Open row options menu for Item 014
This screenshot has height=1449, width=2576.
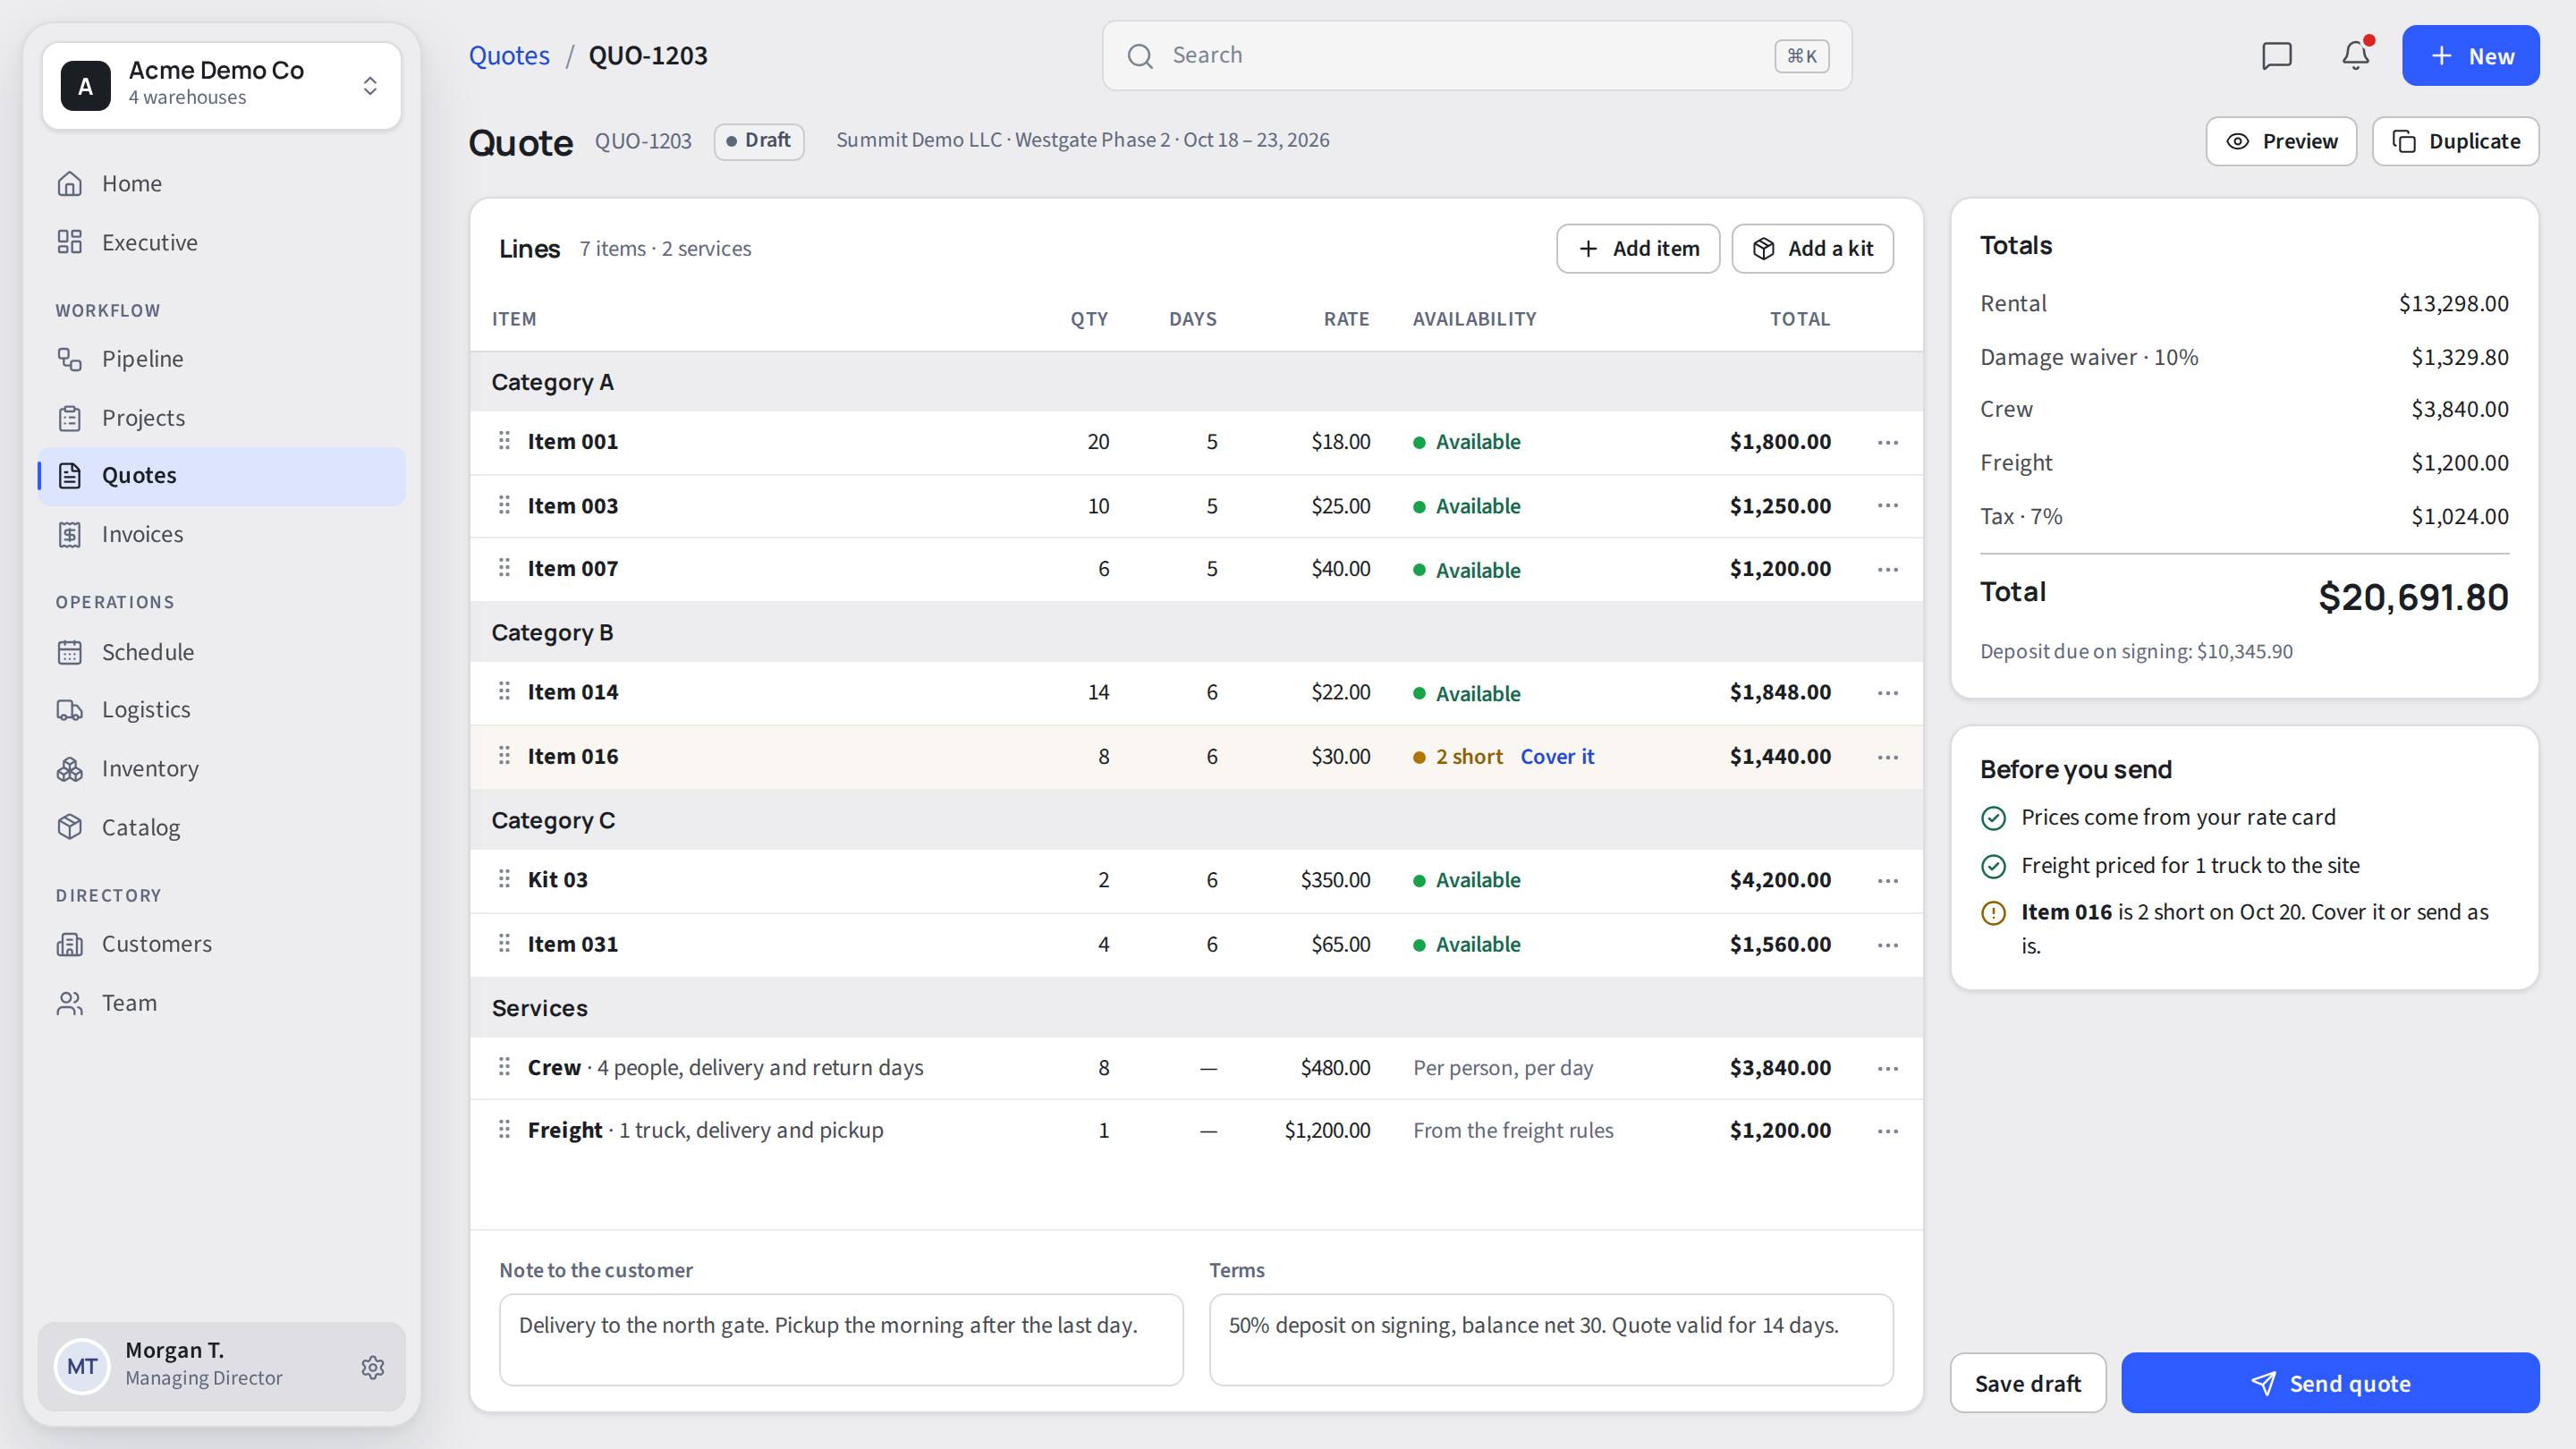1887,692
